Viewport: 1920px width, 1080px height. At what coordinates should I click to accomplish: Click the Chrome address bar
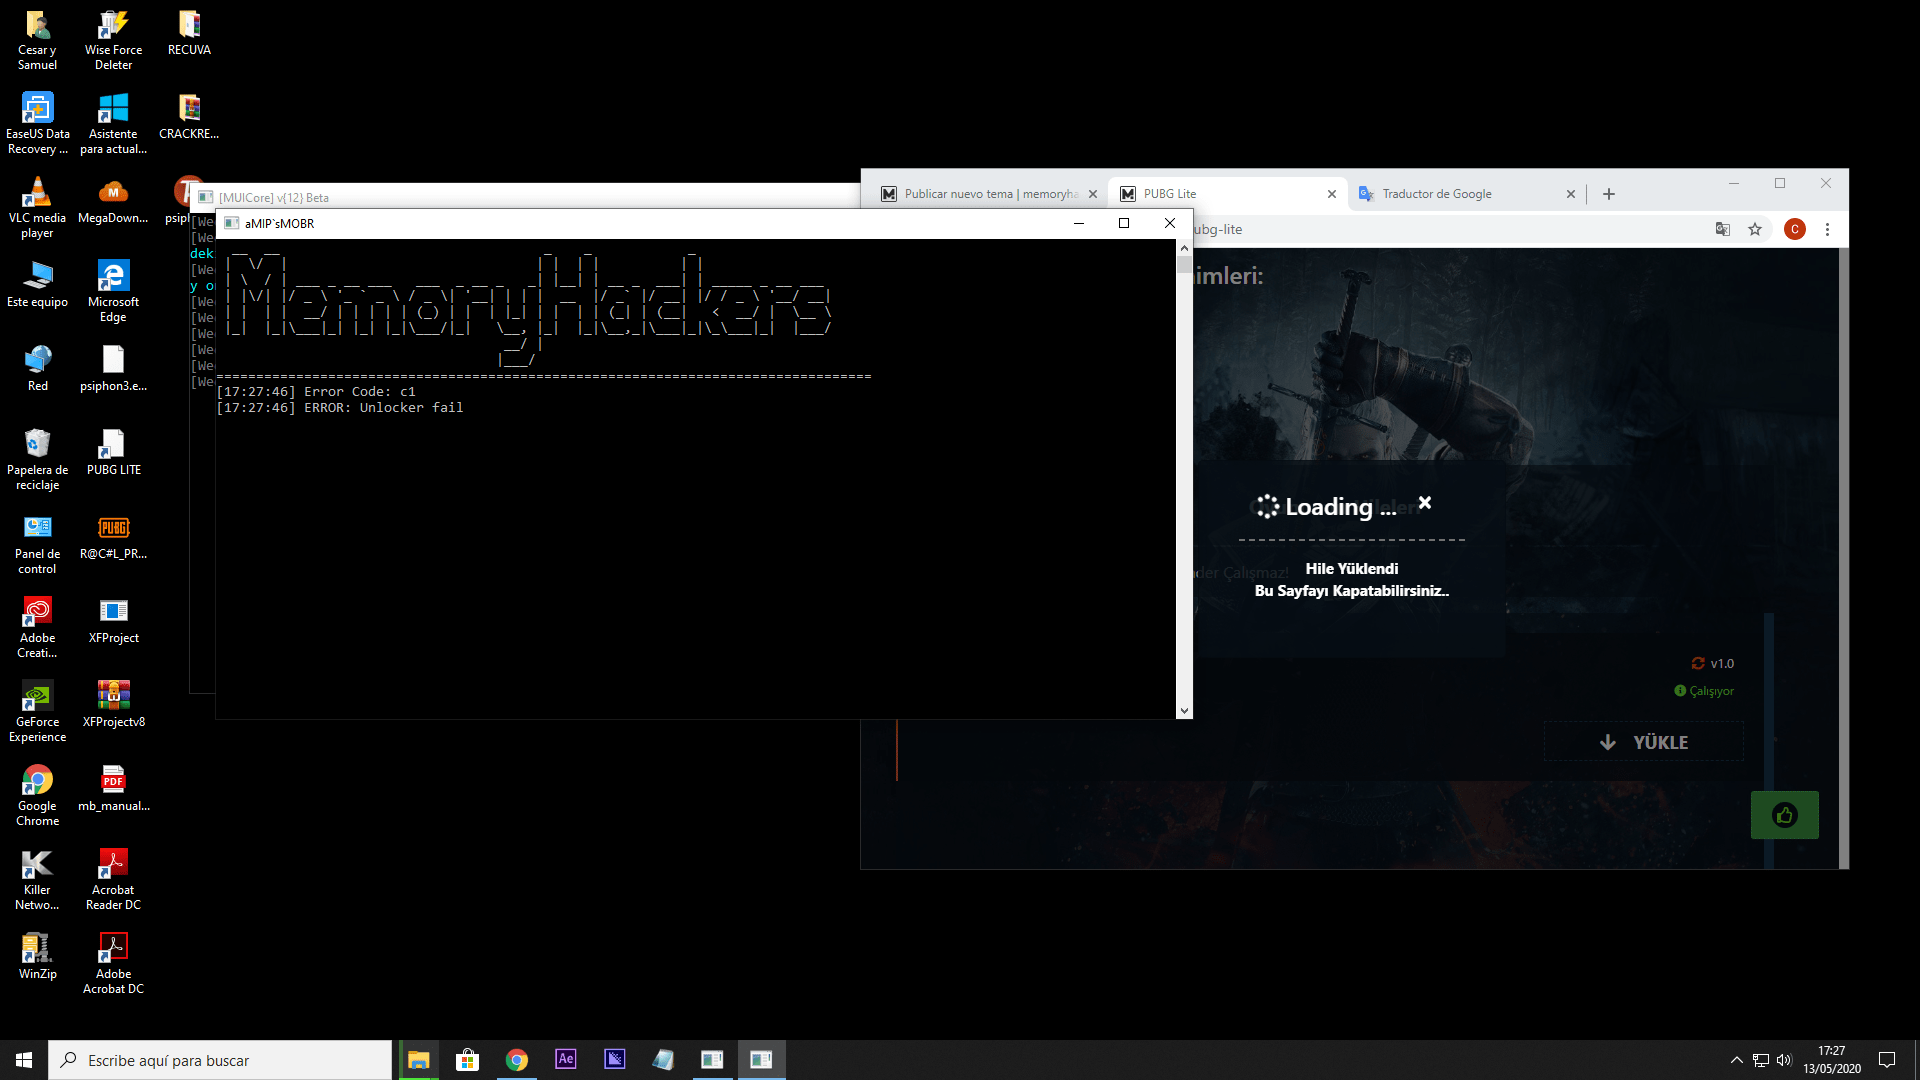[x=1448, y=229]
